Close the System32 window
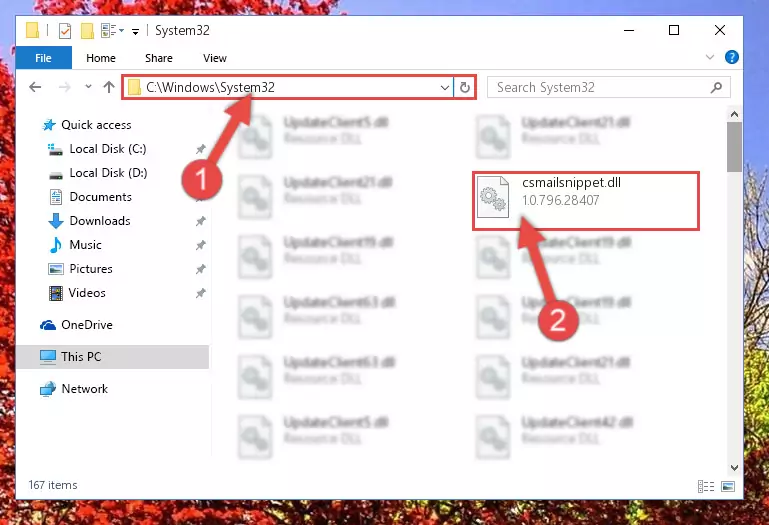The image size is (769, 525). click(719, 30)
